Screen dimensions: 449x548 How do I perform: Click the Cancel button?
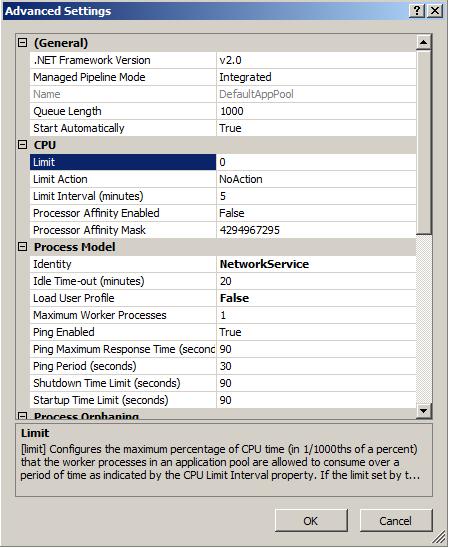coord(396,521)
